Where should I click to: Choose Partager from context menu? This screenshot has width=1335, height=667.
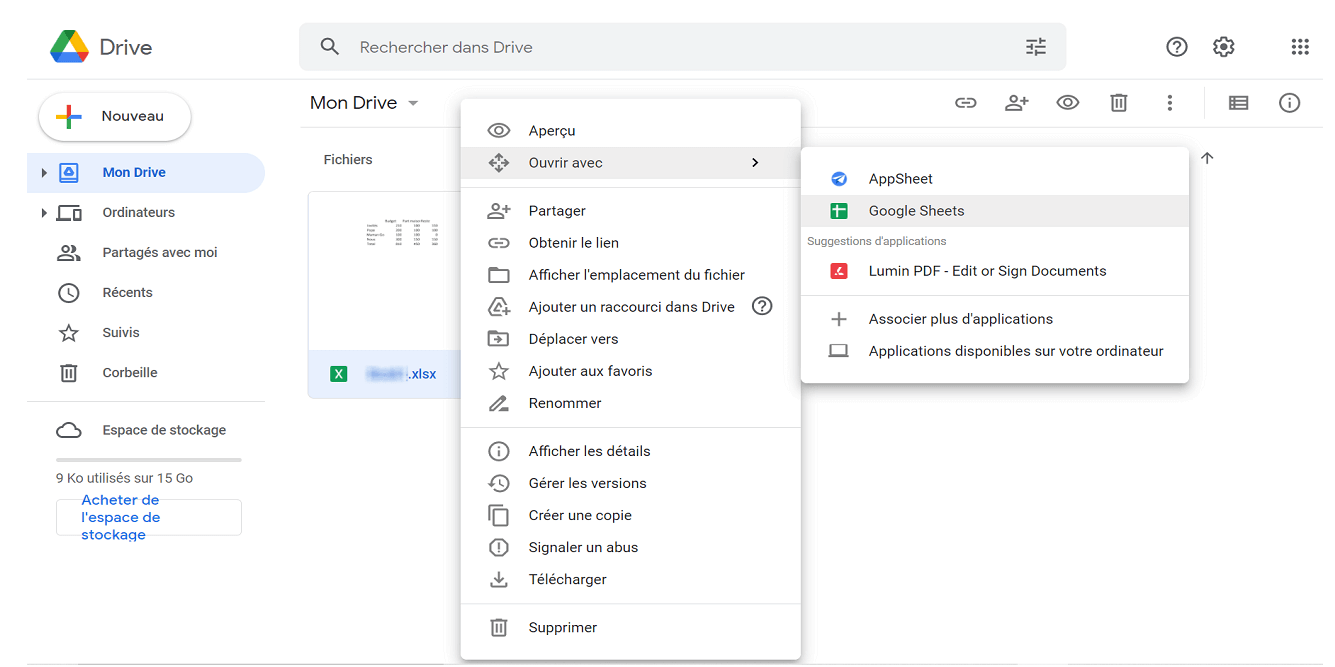631,211
